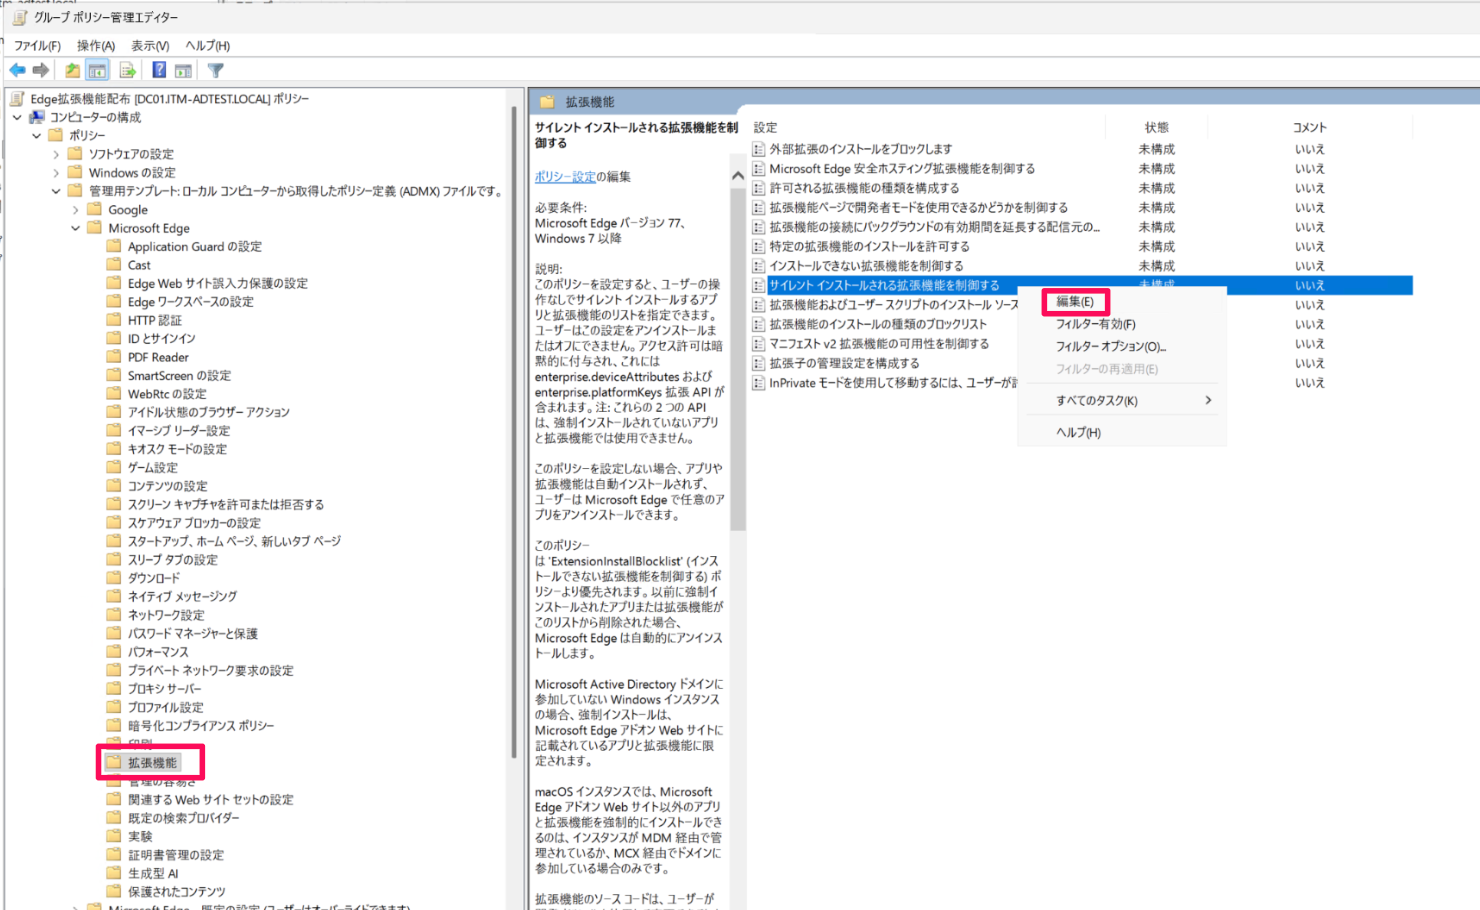Click the folder icon next to HTTP 認証
Image resolution: width=1480 pixels, height=910 pixels.
pyautogui.click(x=114, y=320)
